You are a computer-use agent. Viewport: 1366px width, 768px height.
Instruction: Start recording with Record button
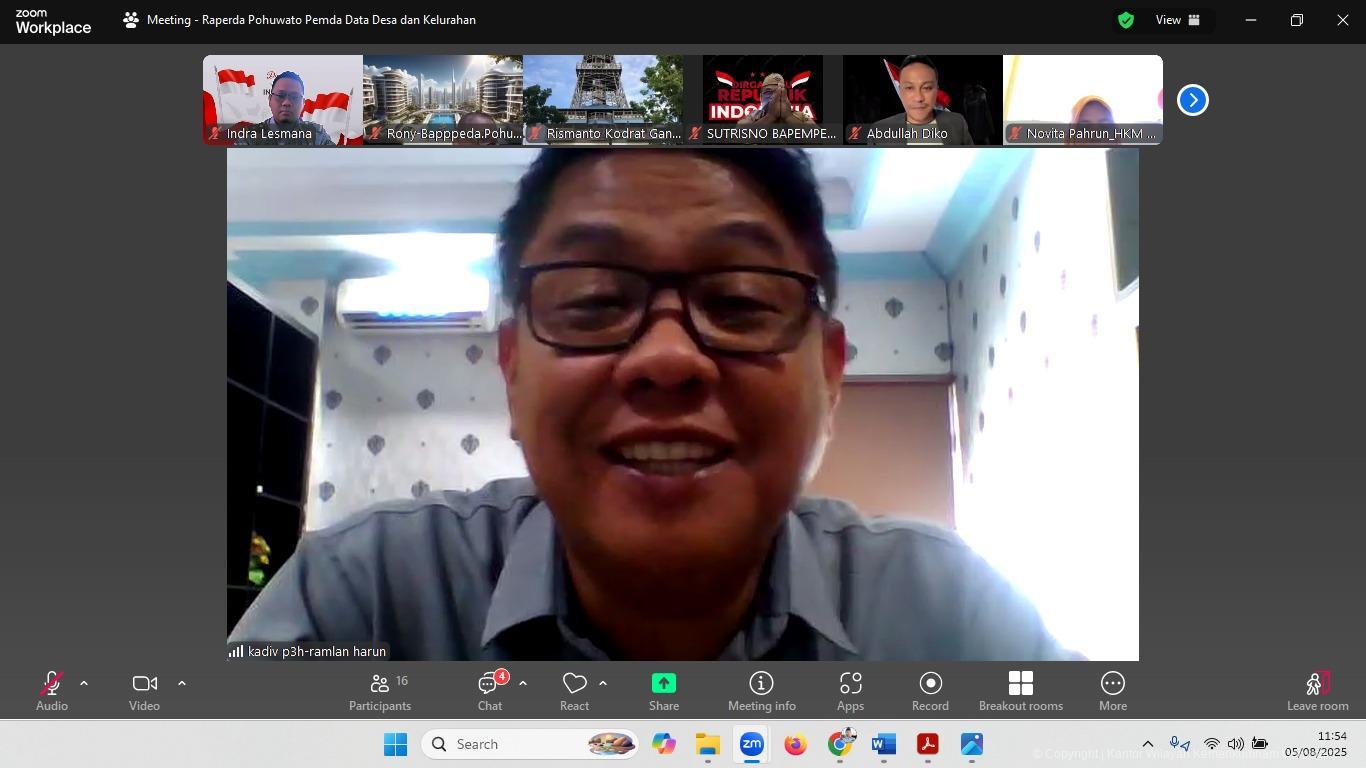(x=930, y=691)
